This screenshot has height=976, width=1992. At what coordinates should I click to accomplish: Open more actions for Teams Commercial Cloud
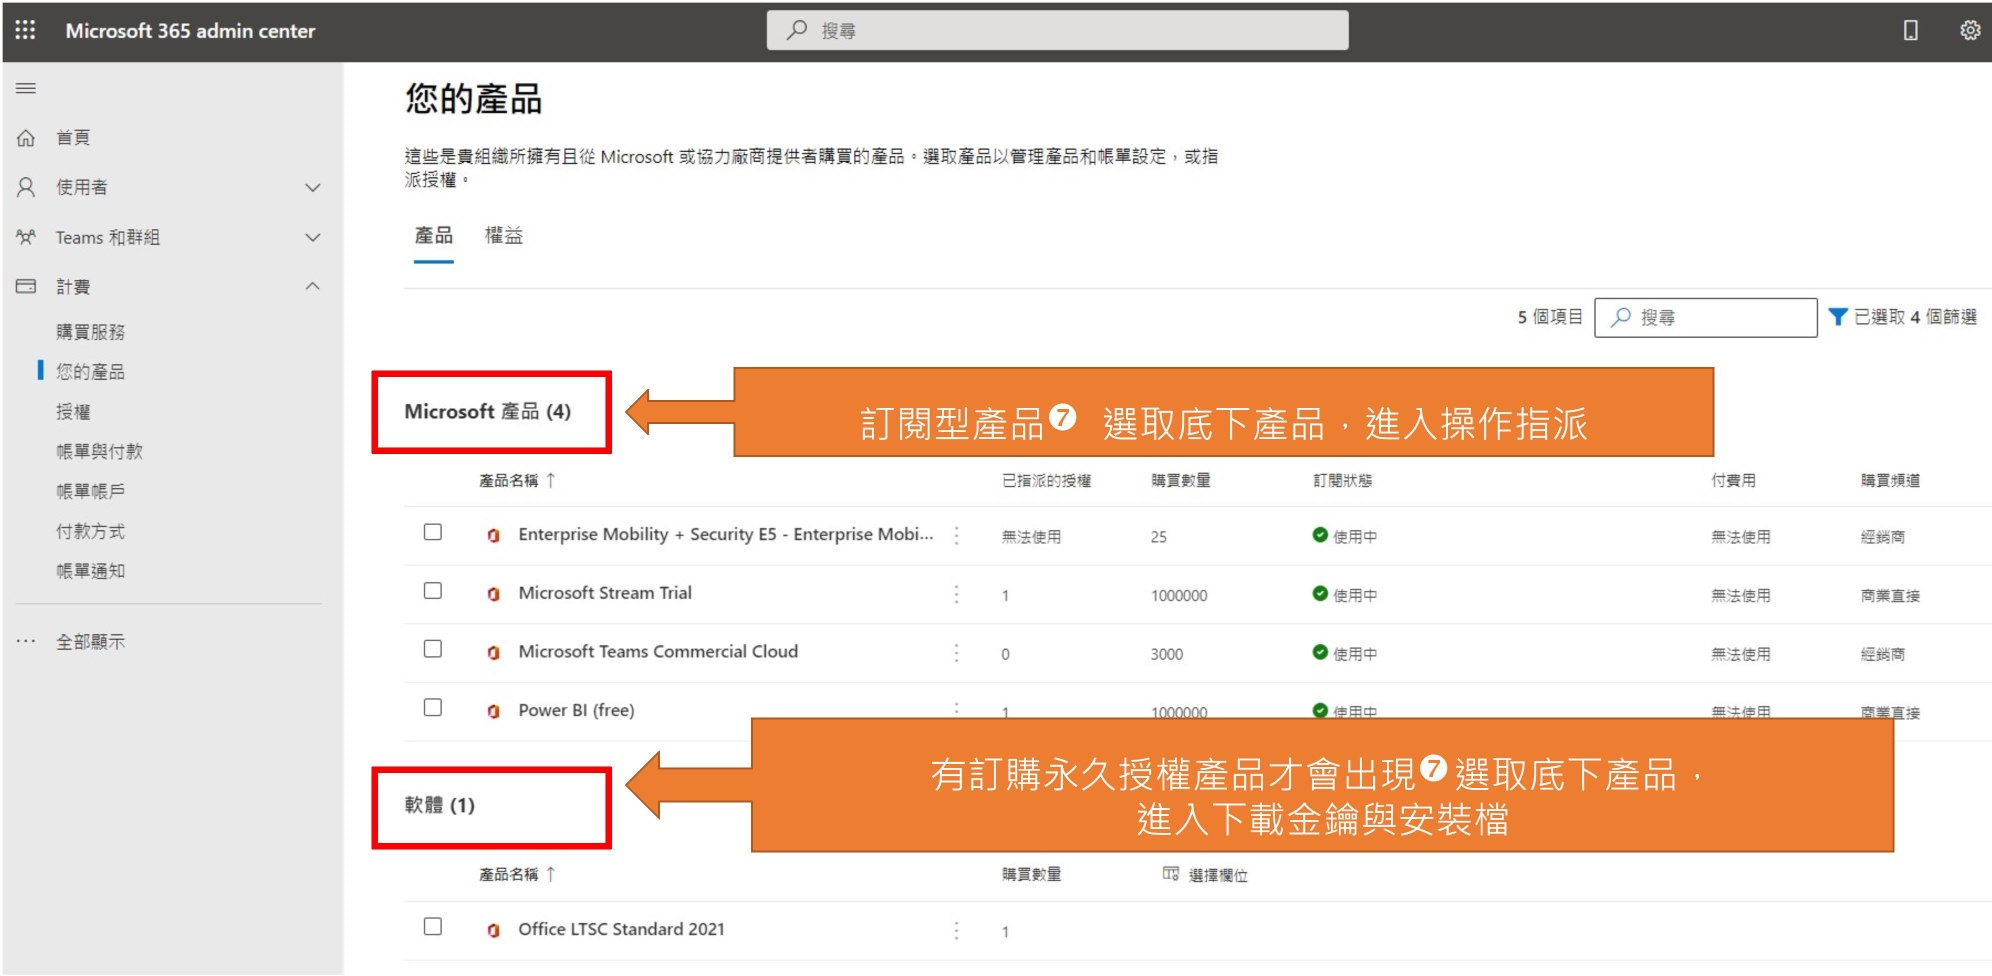(x=956, y=652)
